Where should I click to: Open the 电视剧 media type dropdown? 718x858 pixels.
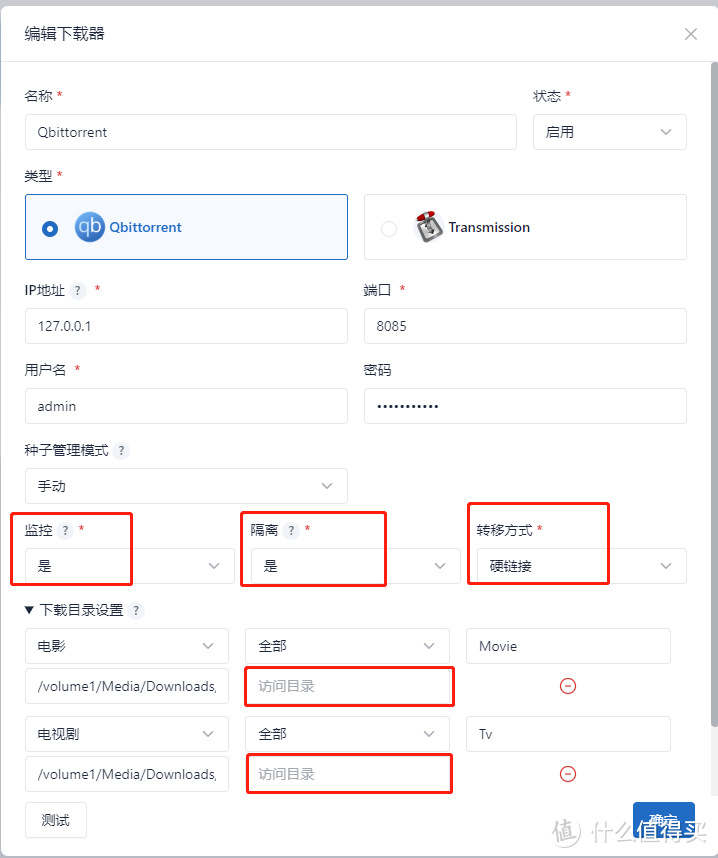127,734
